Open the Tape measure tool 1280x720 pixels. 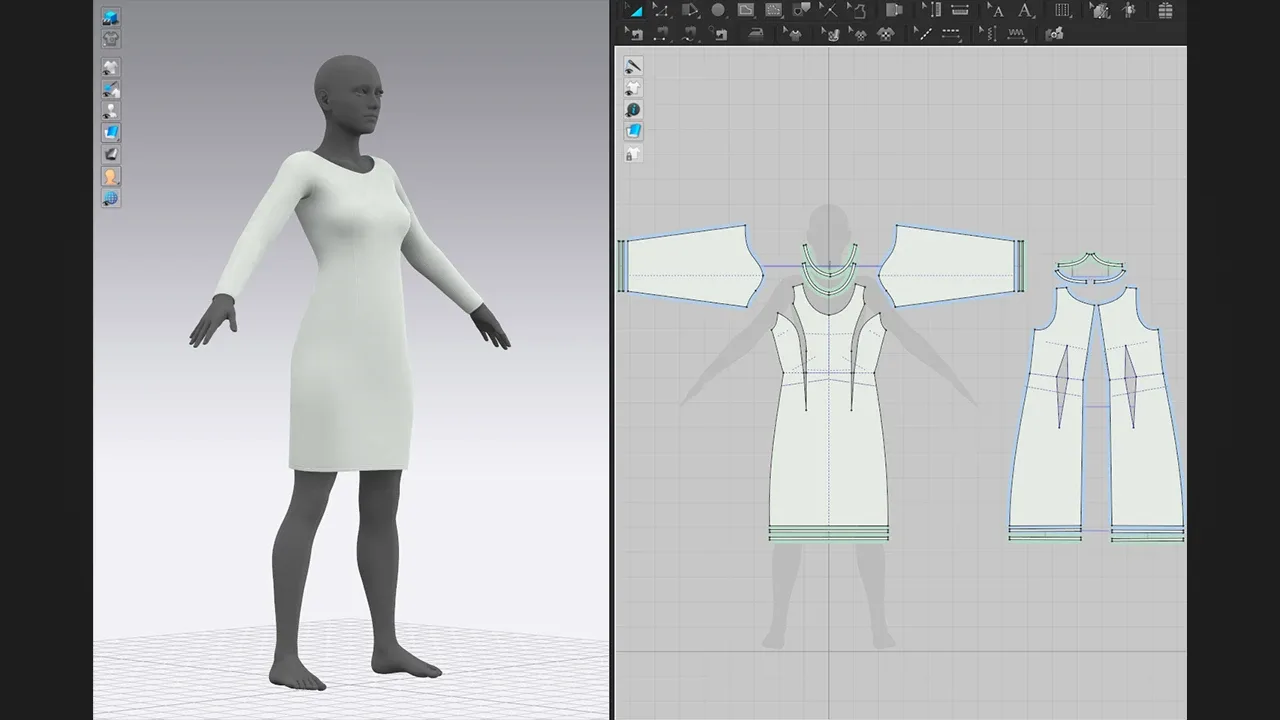[x=960, y=10]
